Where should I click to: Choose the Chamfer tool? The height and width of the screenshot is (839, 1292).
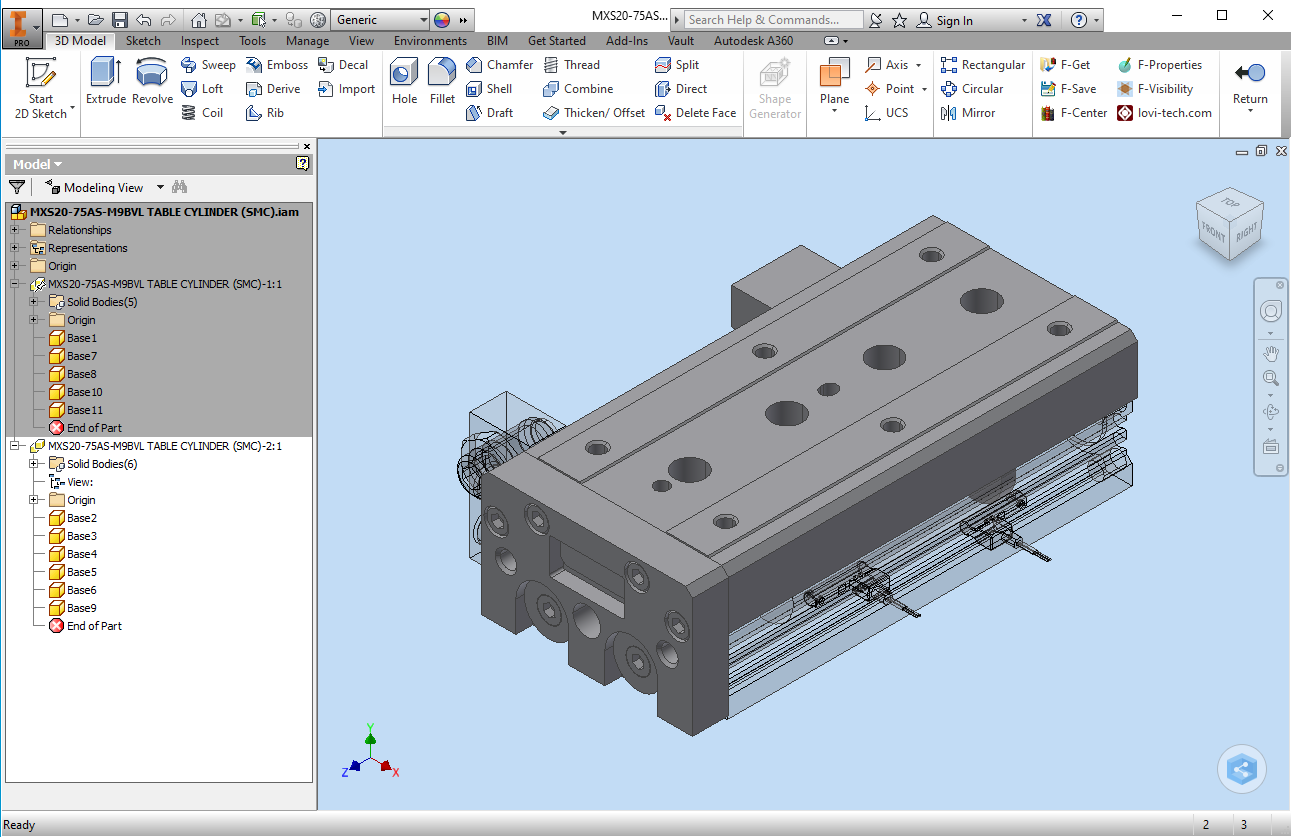[499, 65]
